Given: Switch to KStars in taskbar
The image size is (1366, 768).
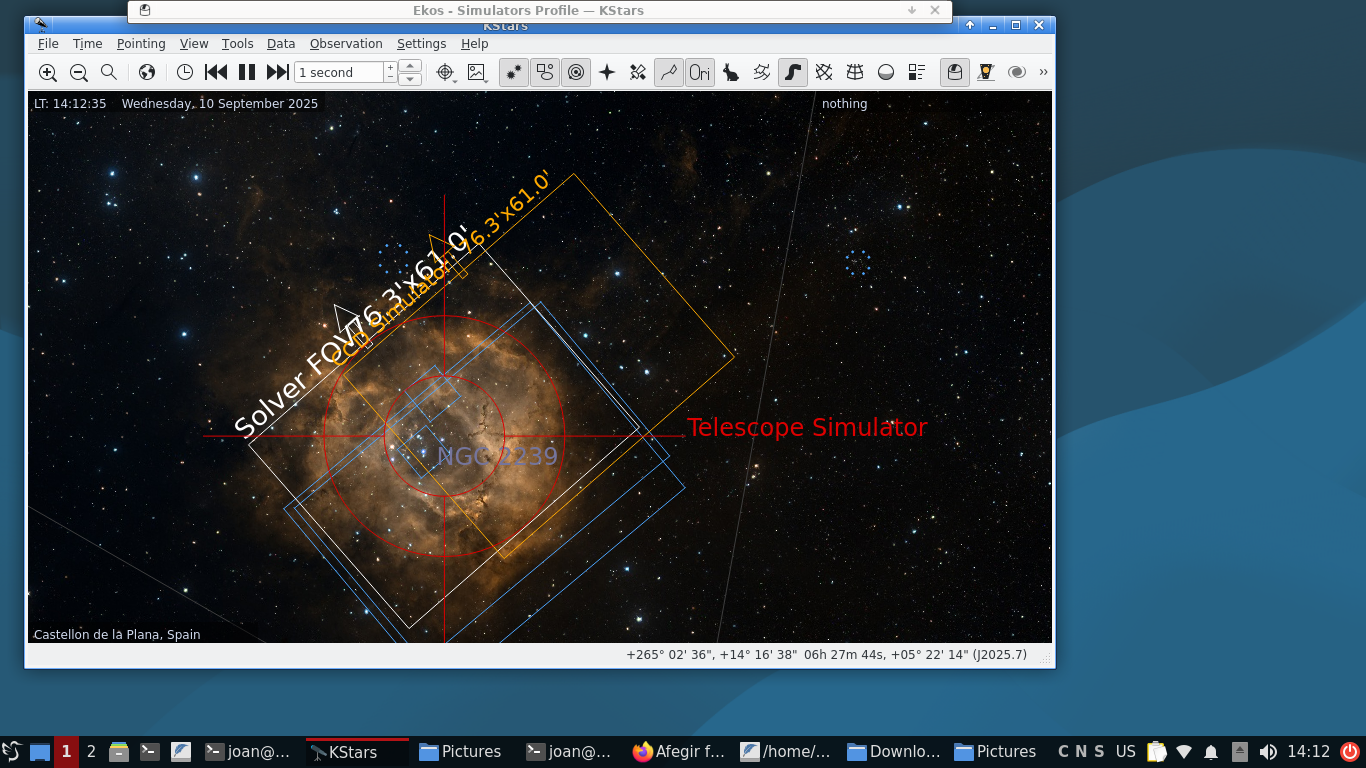Looking at the screenshot, I should tap(357, 752).
